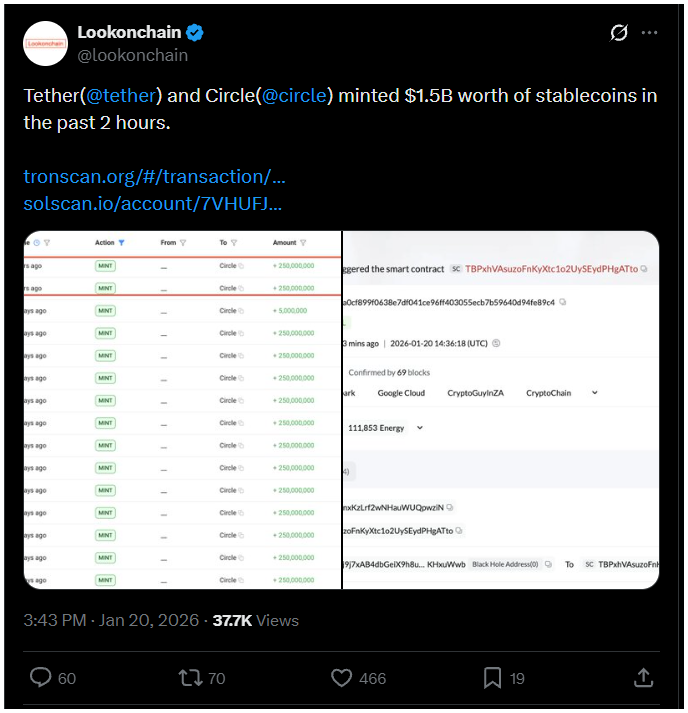The width and height of the screenshot is (688, 713).
Task: Open the @lookonchain handle
Action: coord(132,55)
